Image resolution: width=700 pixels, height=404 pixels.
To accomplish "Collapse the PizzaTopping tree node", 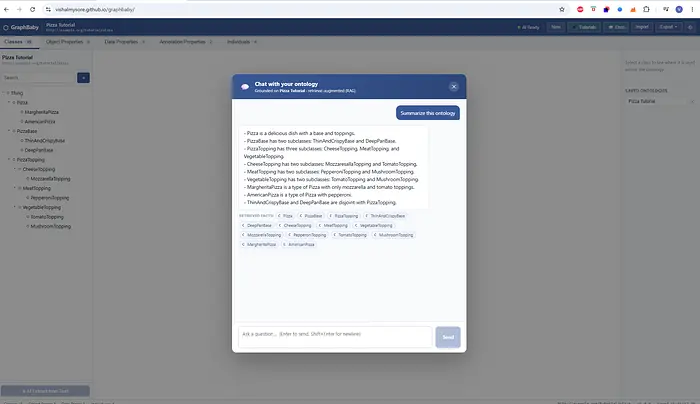I will point(9,159).
